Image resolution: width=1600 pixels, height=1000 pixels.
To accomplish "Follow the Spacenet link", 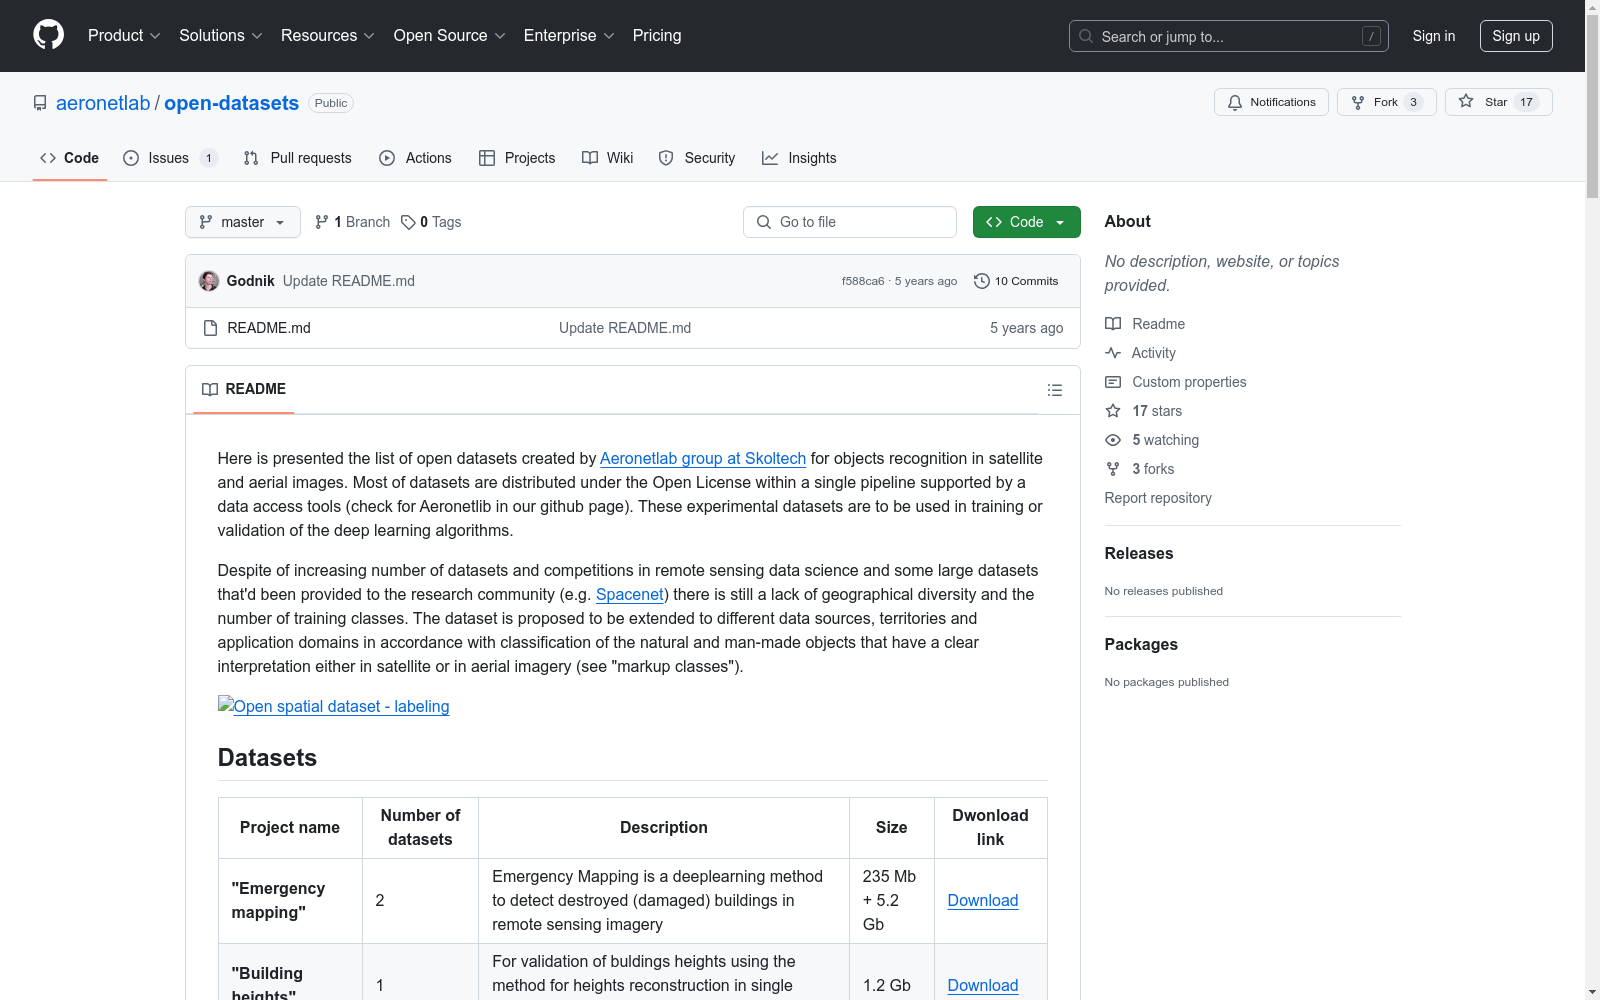I will coord(630,594).
